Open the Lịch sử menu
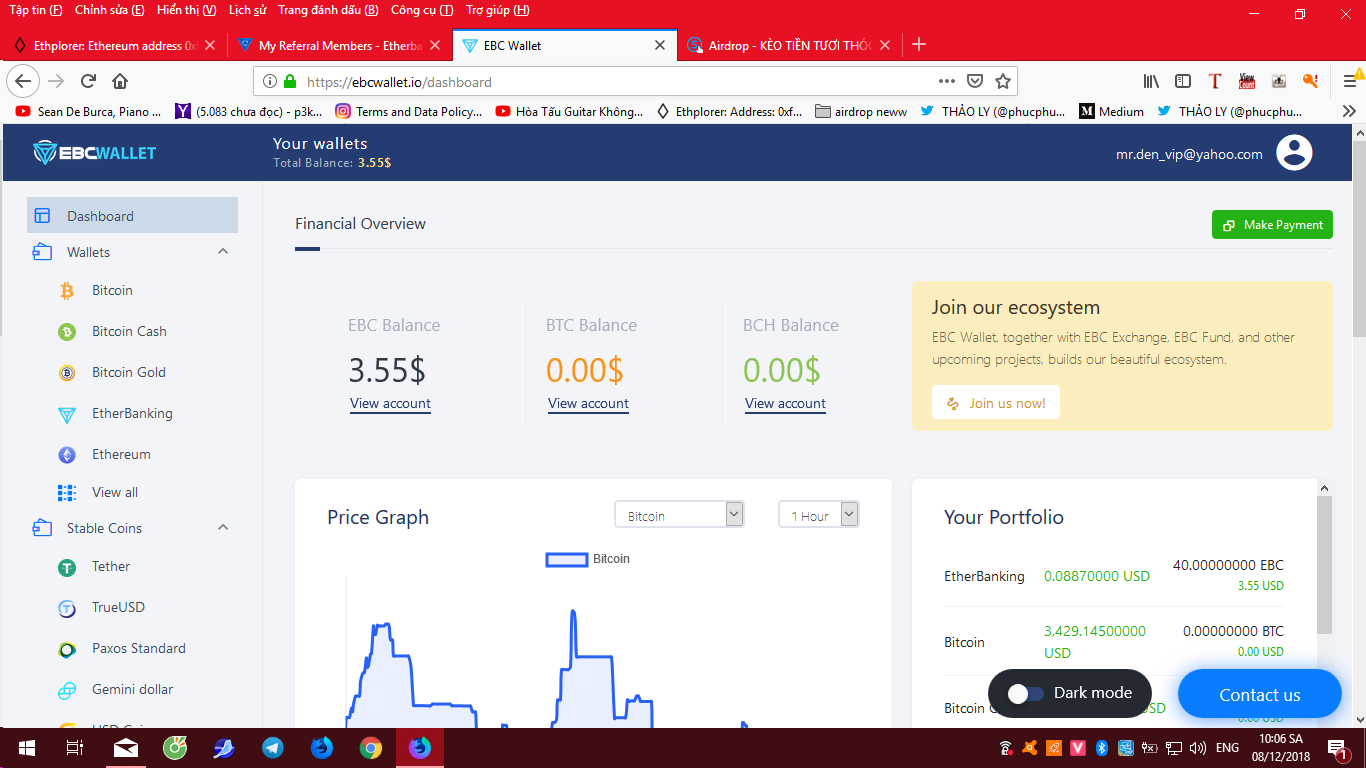The width and height of the screenshot is (1366, 768). 247,10
